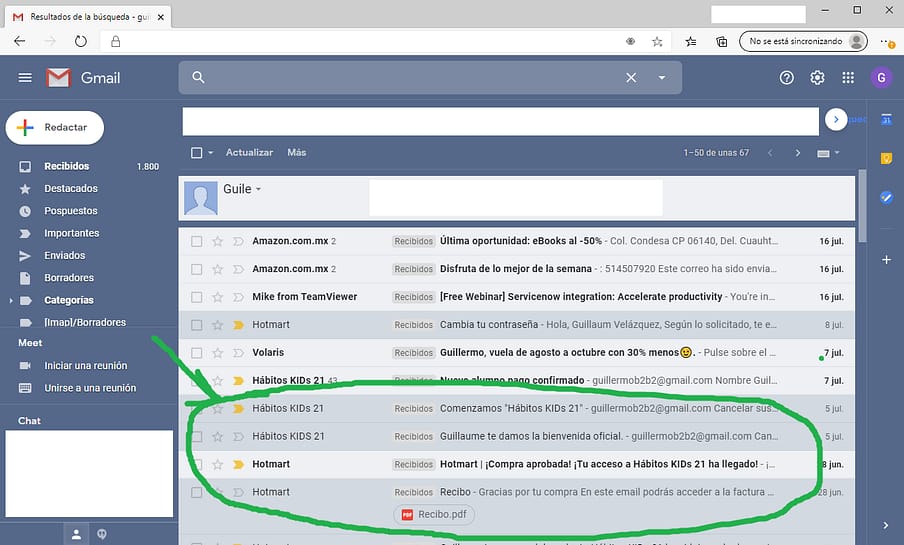Open the Enviados folder
Screen dimensions: 904x545
[x=65, y=255]
